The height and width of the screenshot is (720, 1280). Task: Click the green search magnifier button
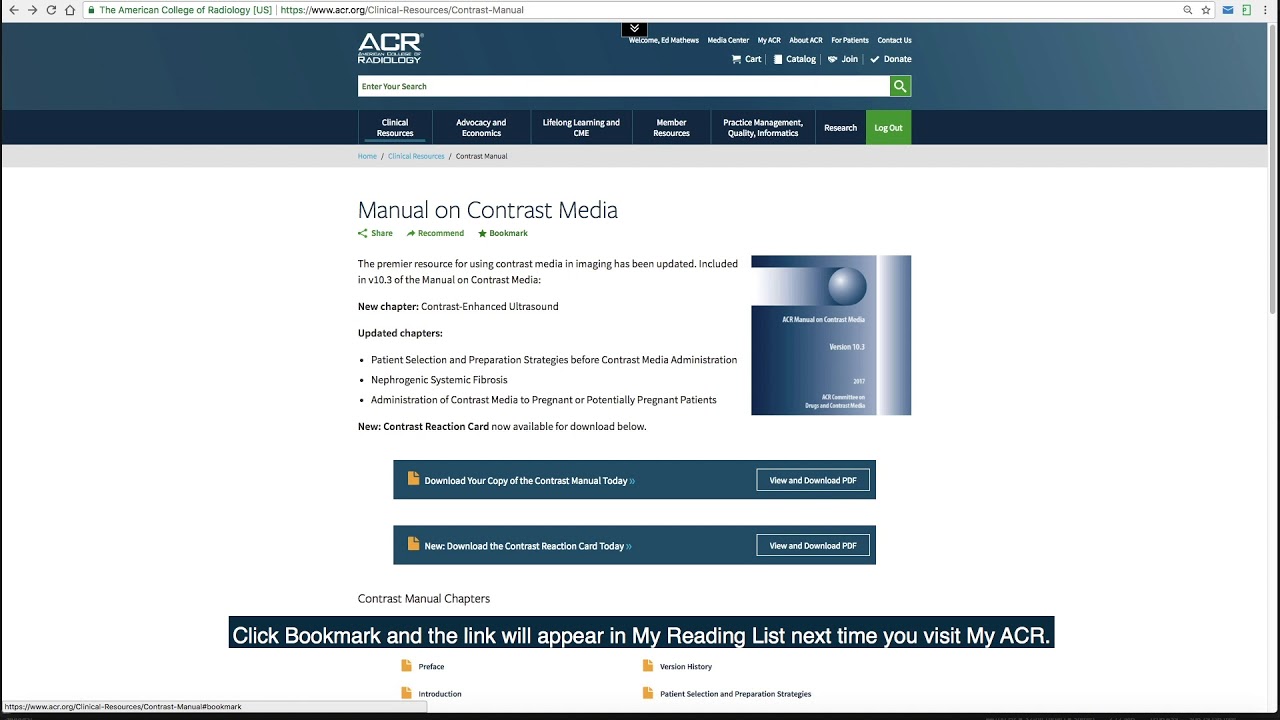coord(900,86)
